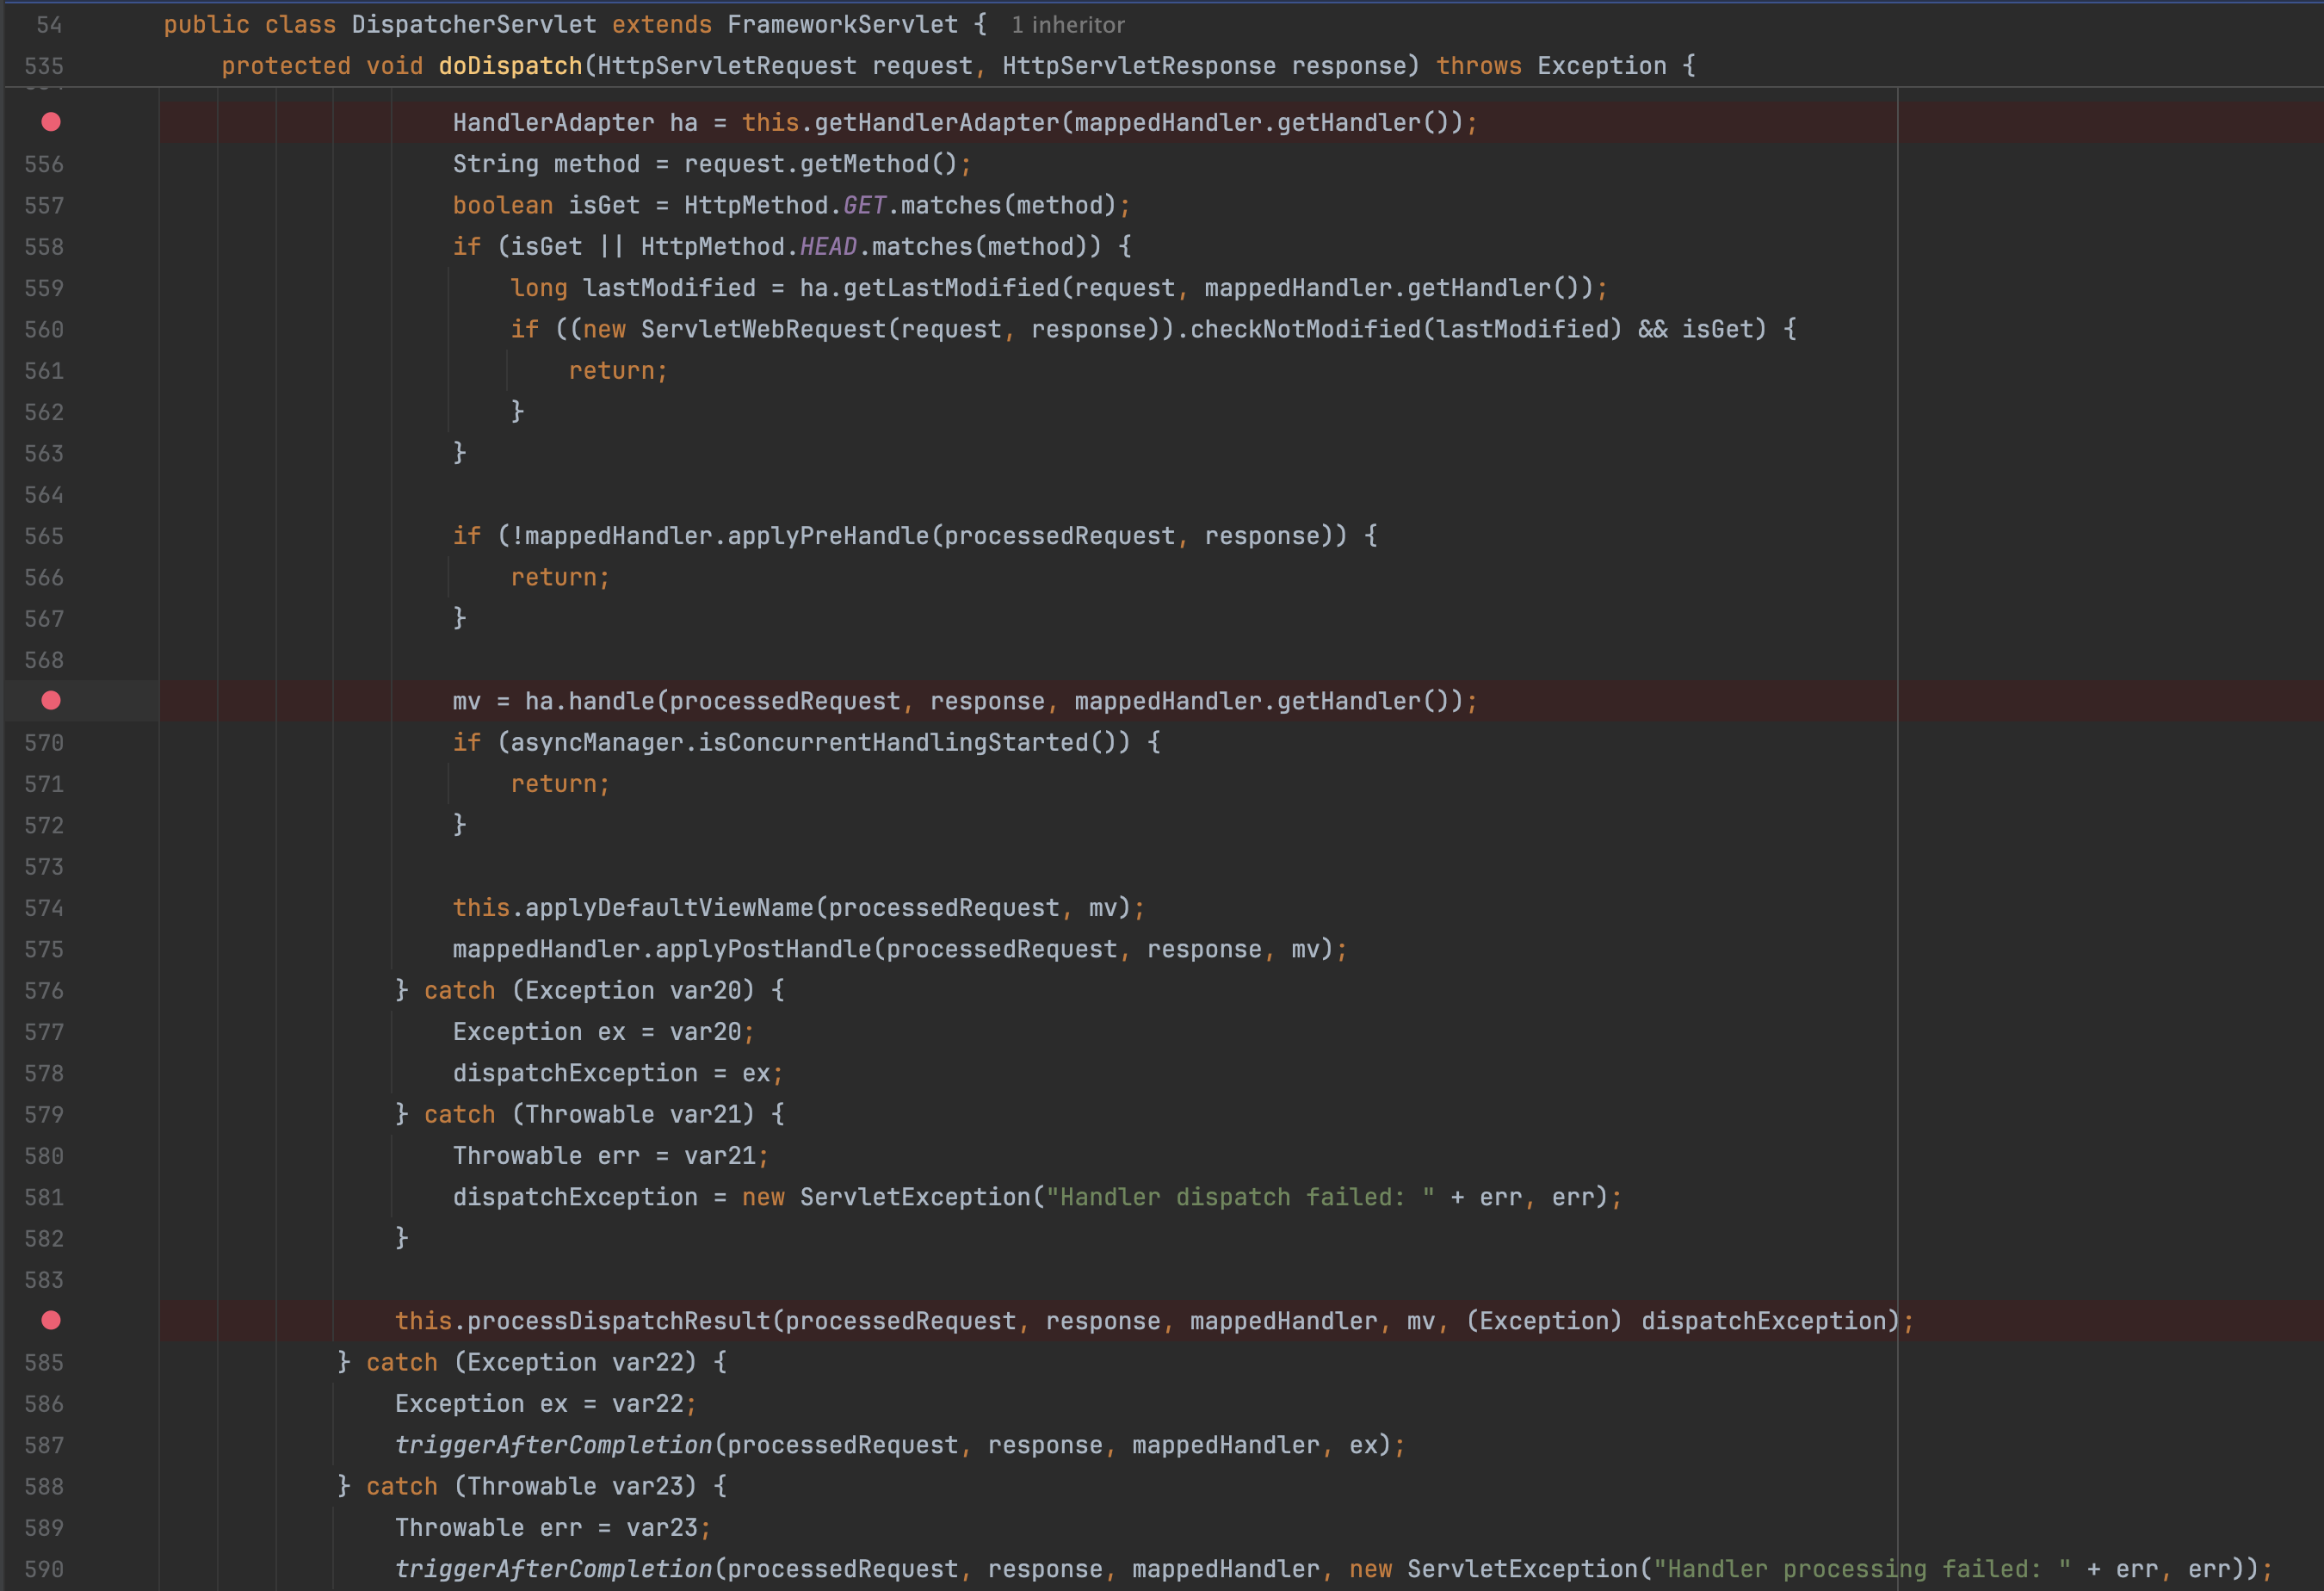Click the GET constant in HttpMethod.GET

[864, 205]
